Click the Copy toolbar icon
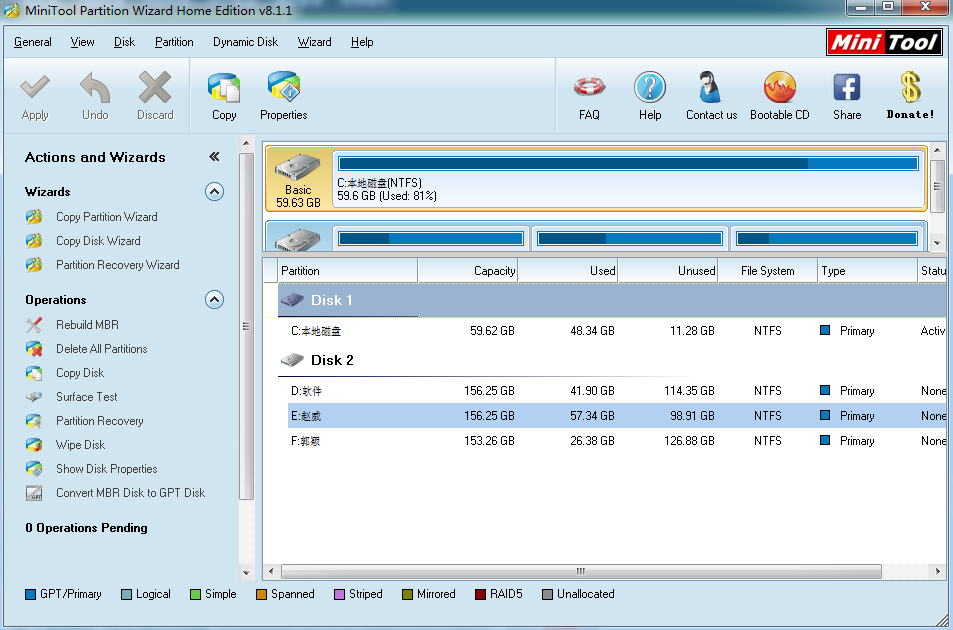This screenshot has width=953, height=630. coord(224,87)
